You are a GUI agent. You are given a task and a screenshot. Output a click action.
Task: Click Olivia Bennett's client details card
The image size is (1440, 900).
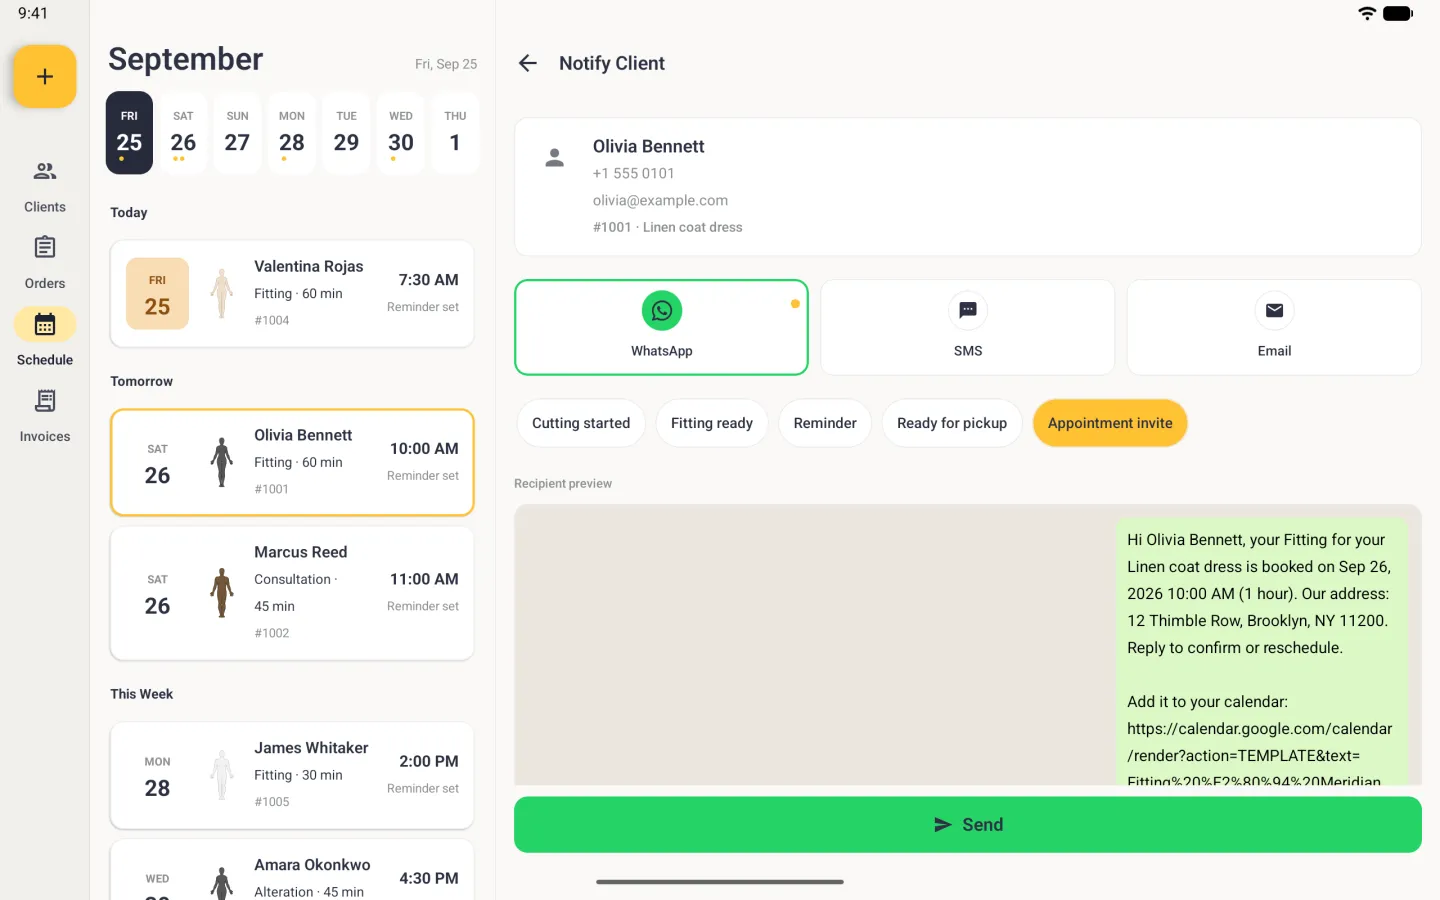point(968,187)
